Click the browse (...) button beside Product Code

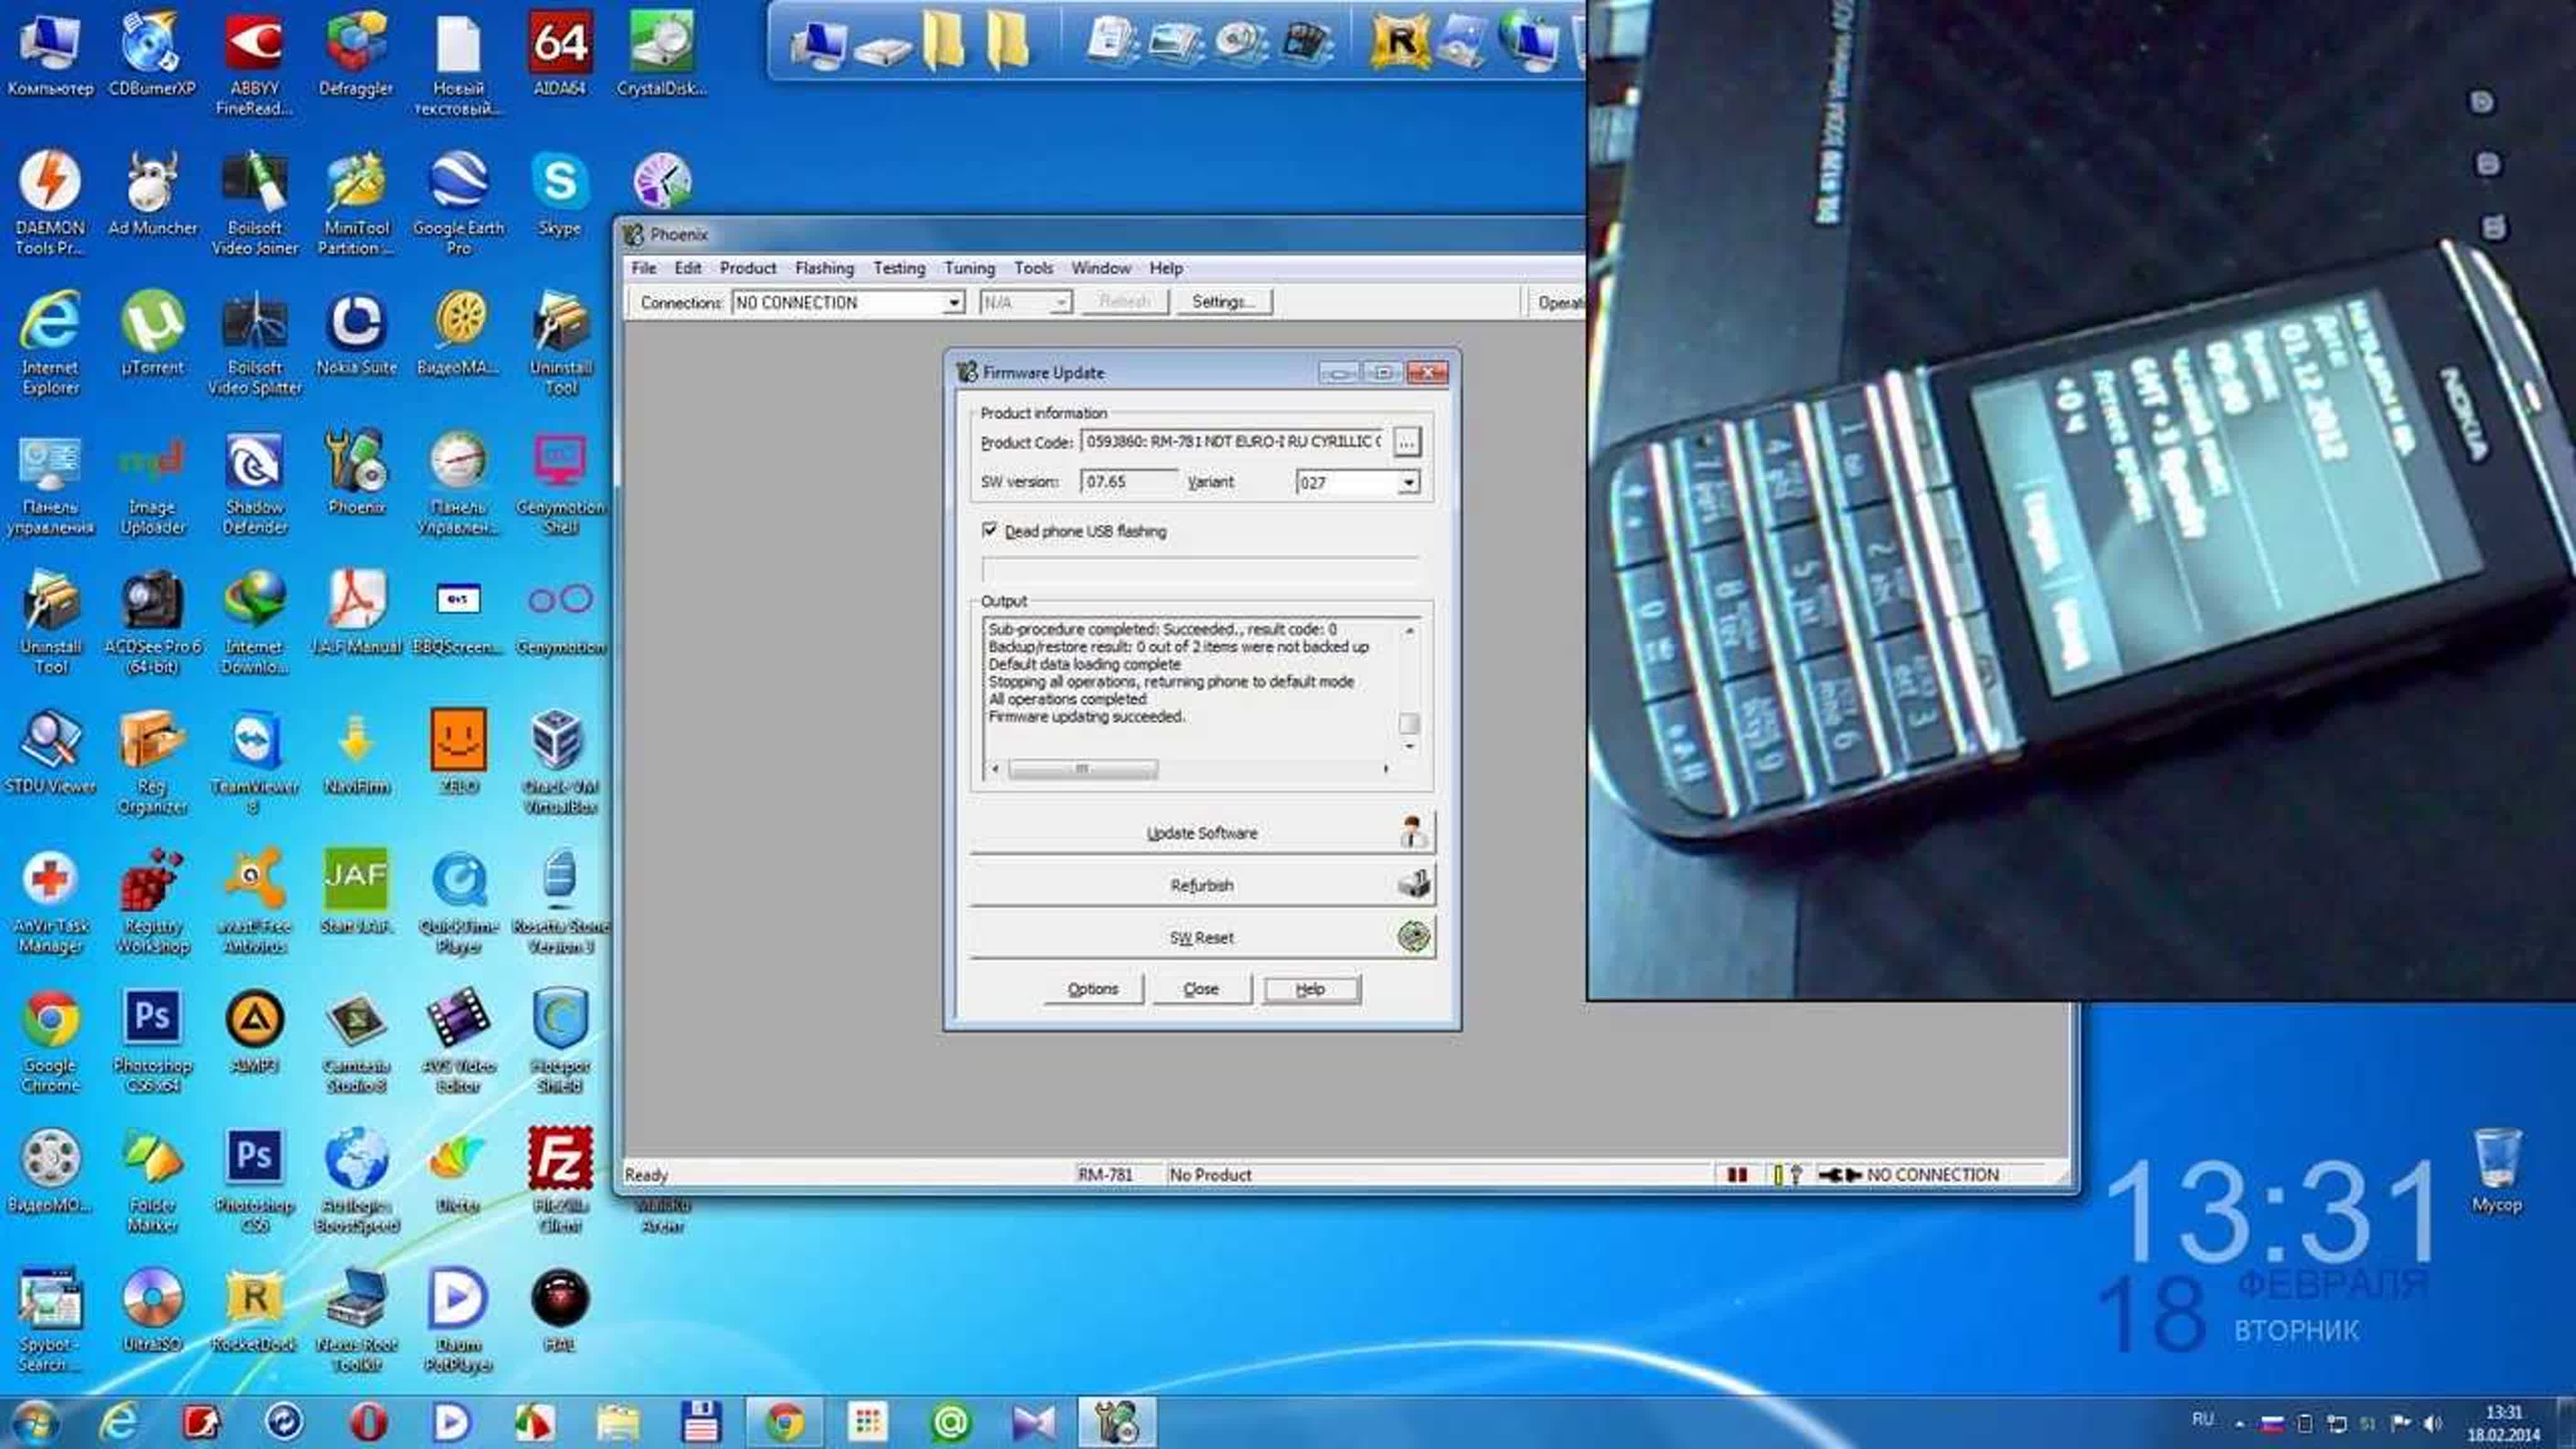click(1406, 442)
